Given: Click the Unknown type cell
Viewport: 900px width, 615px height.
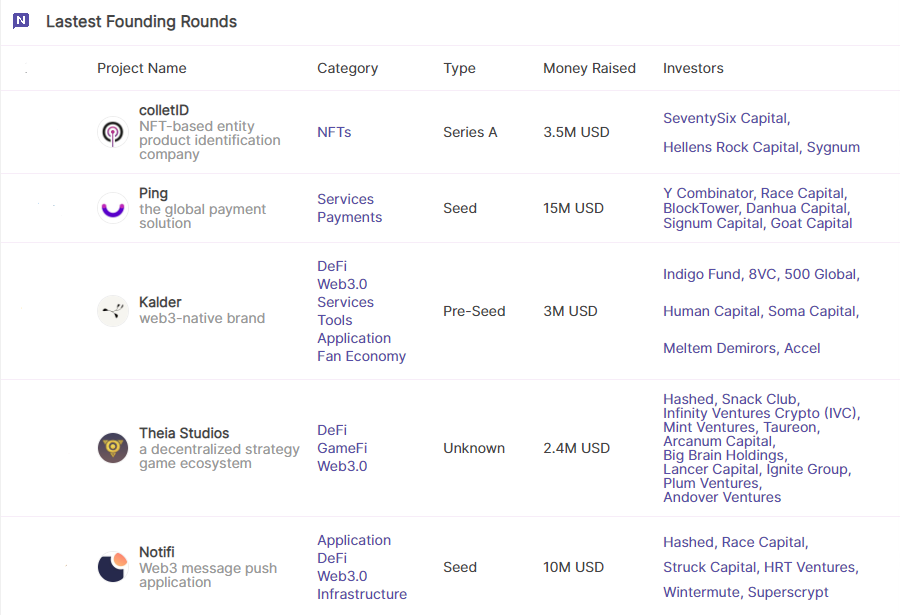Looking at the screenshot, I should point(474,448).
